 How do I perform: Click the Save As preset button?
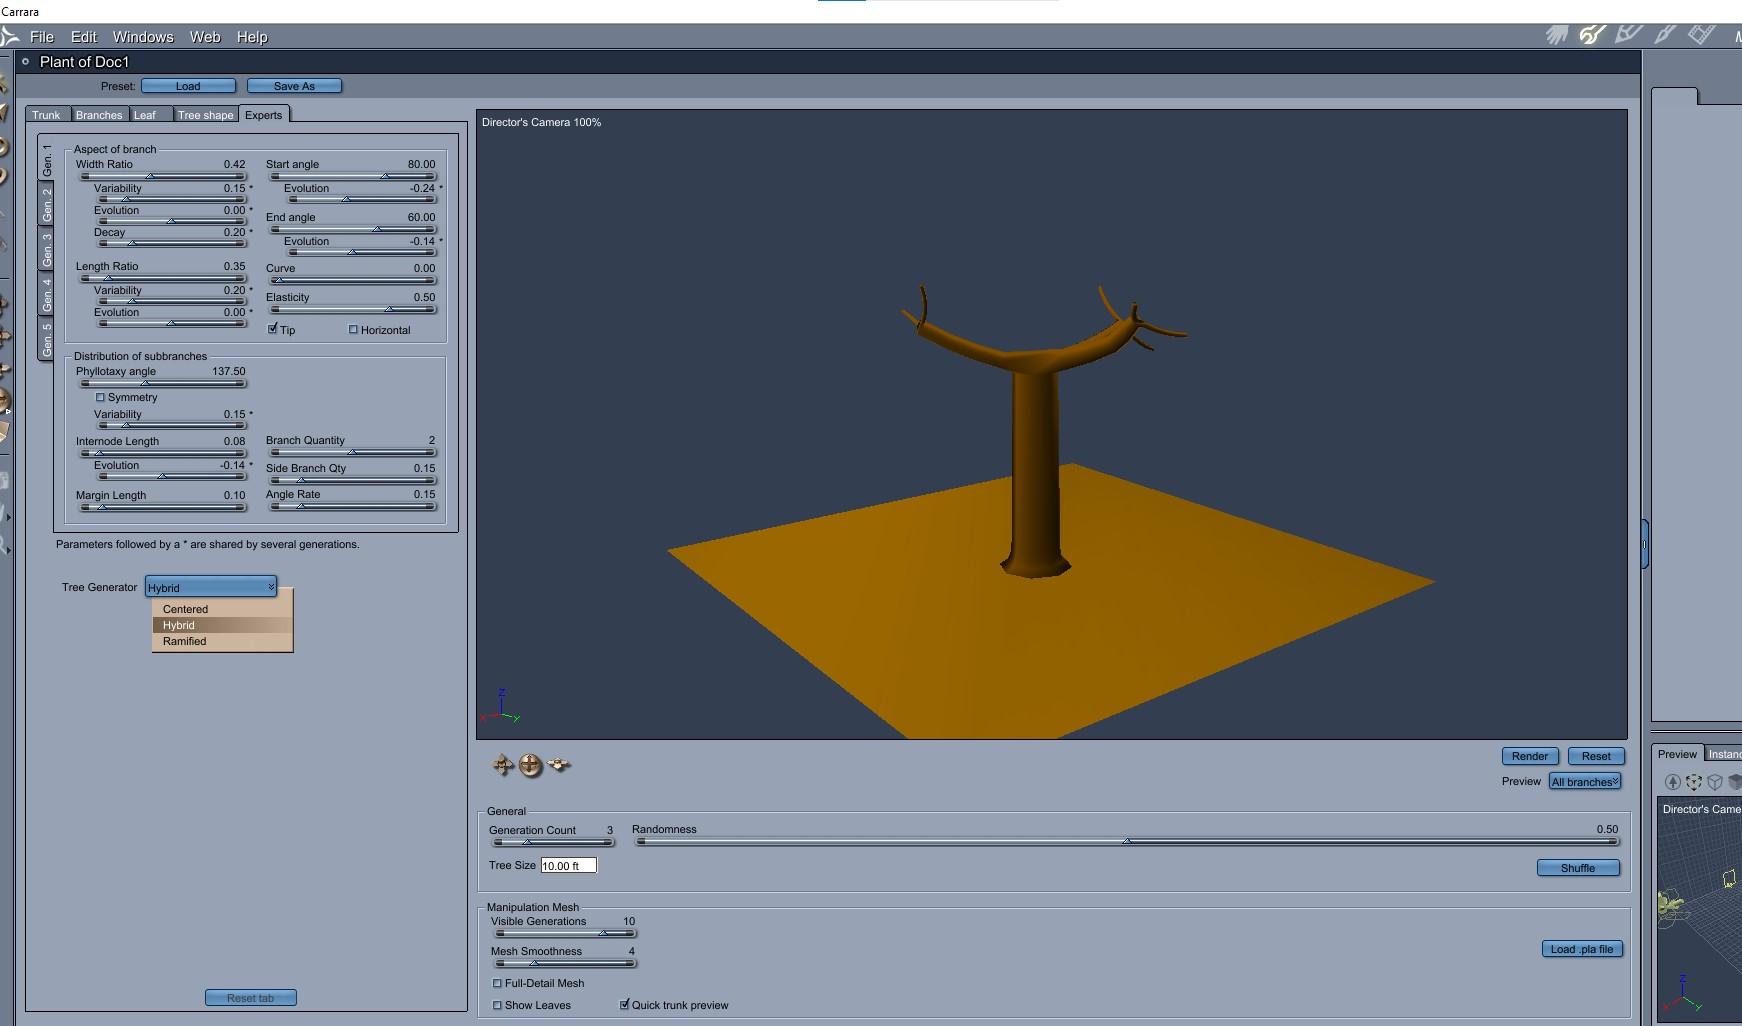click(294, 86)
